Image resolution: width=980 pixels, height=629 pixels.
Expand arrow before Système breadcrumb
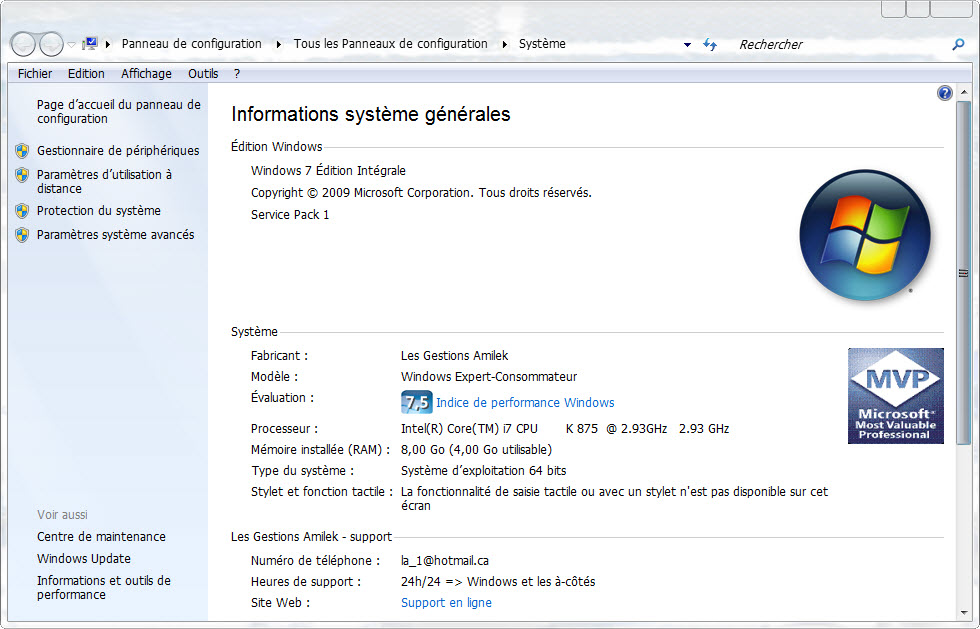pyautogui.click(x=504, y=44)
